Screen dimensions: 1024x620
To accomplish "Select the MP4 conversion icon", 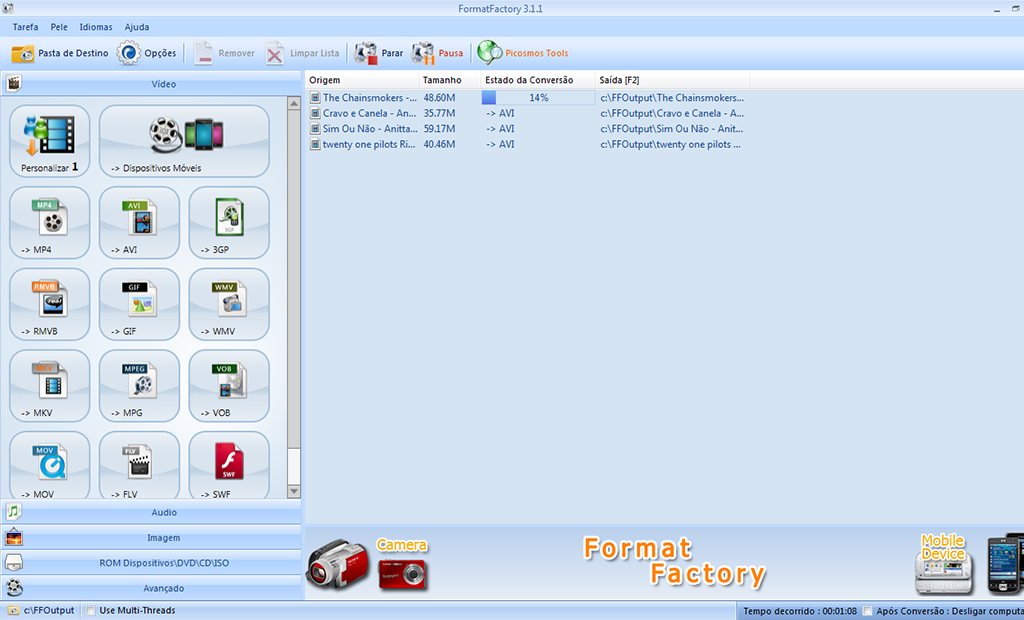I will click(x=50, y=223).
